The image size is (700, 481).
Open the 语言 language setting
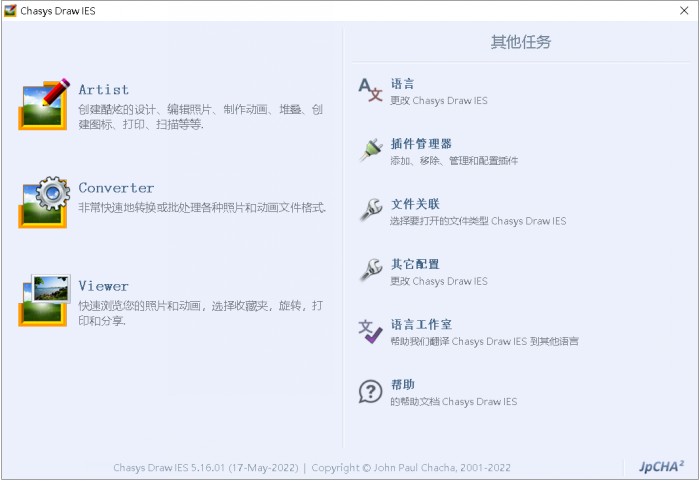point(402,84)
